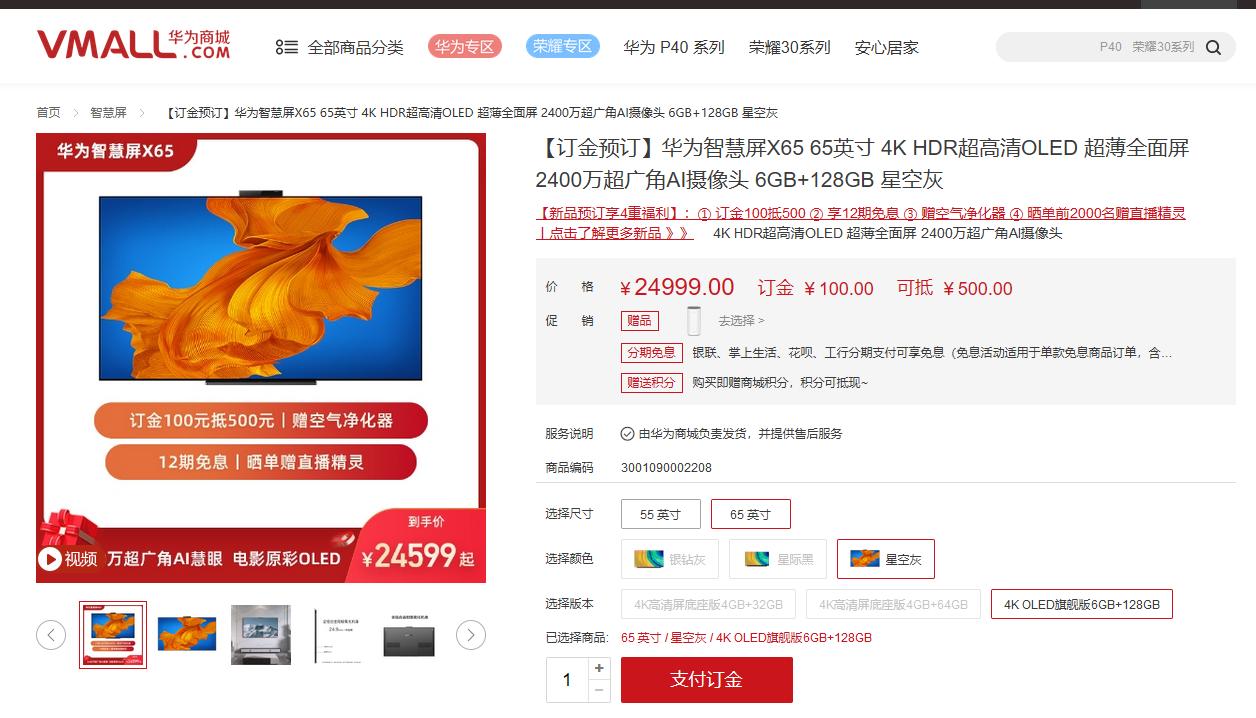
Task: Select the 65 英寸 size option
Action: click(x=751, y=514)
